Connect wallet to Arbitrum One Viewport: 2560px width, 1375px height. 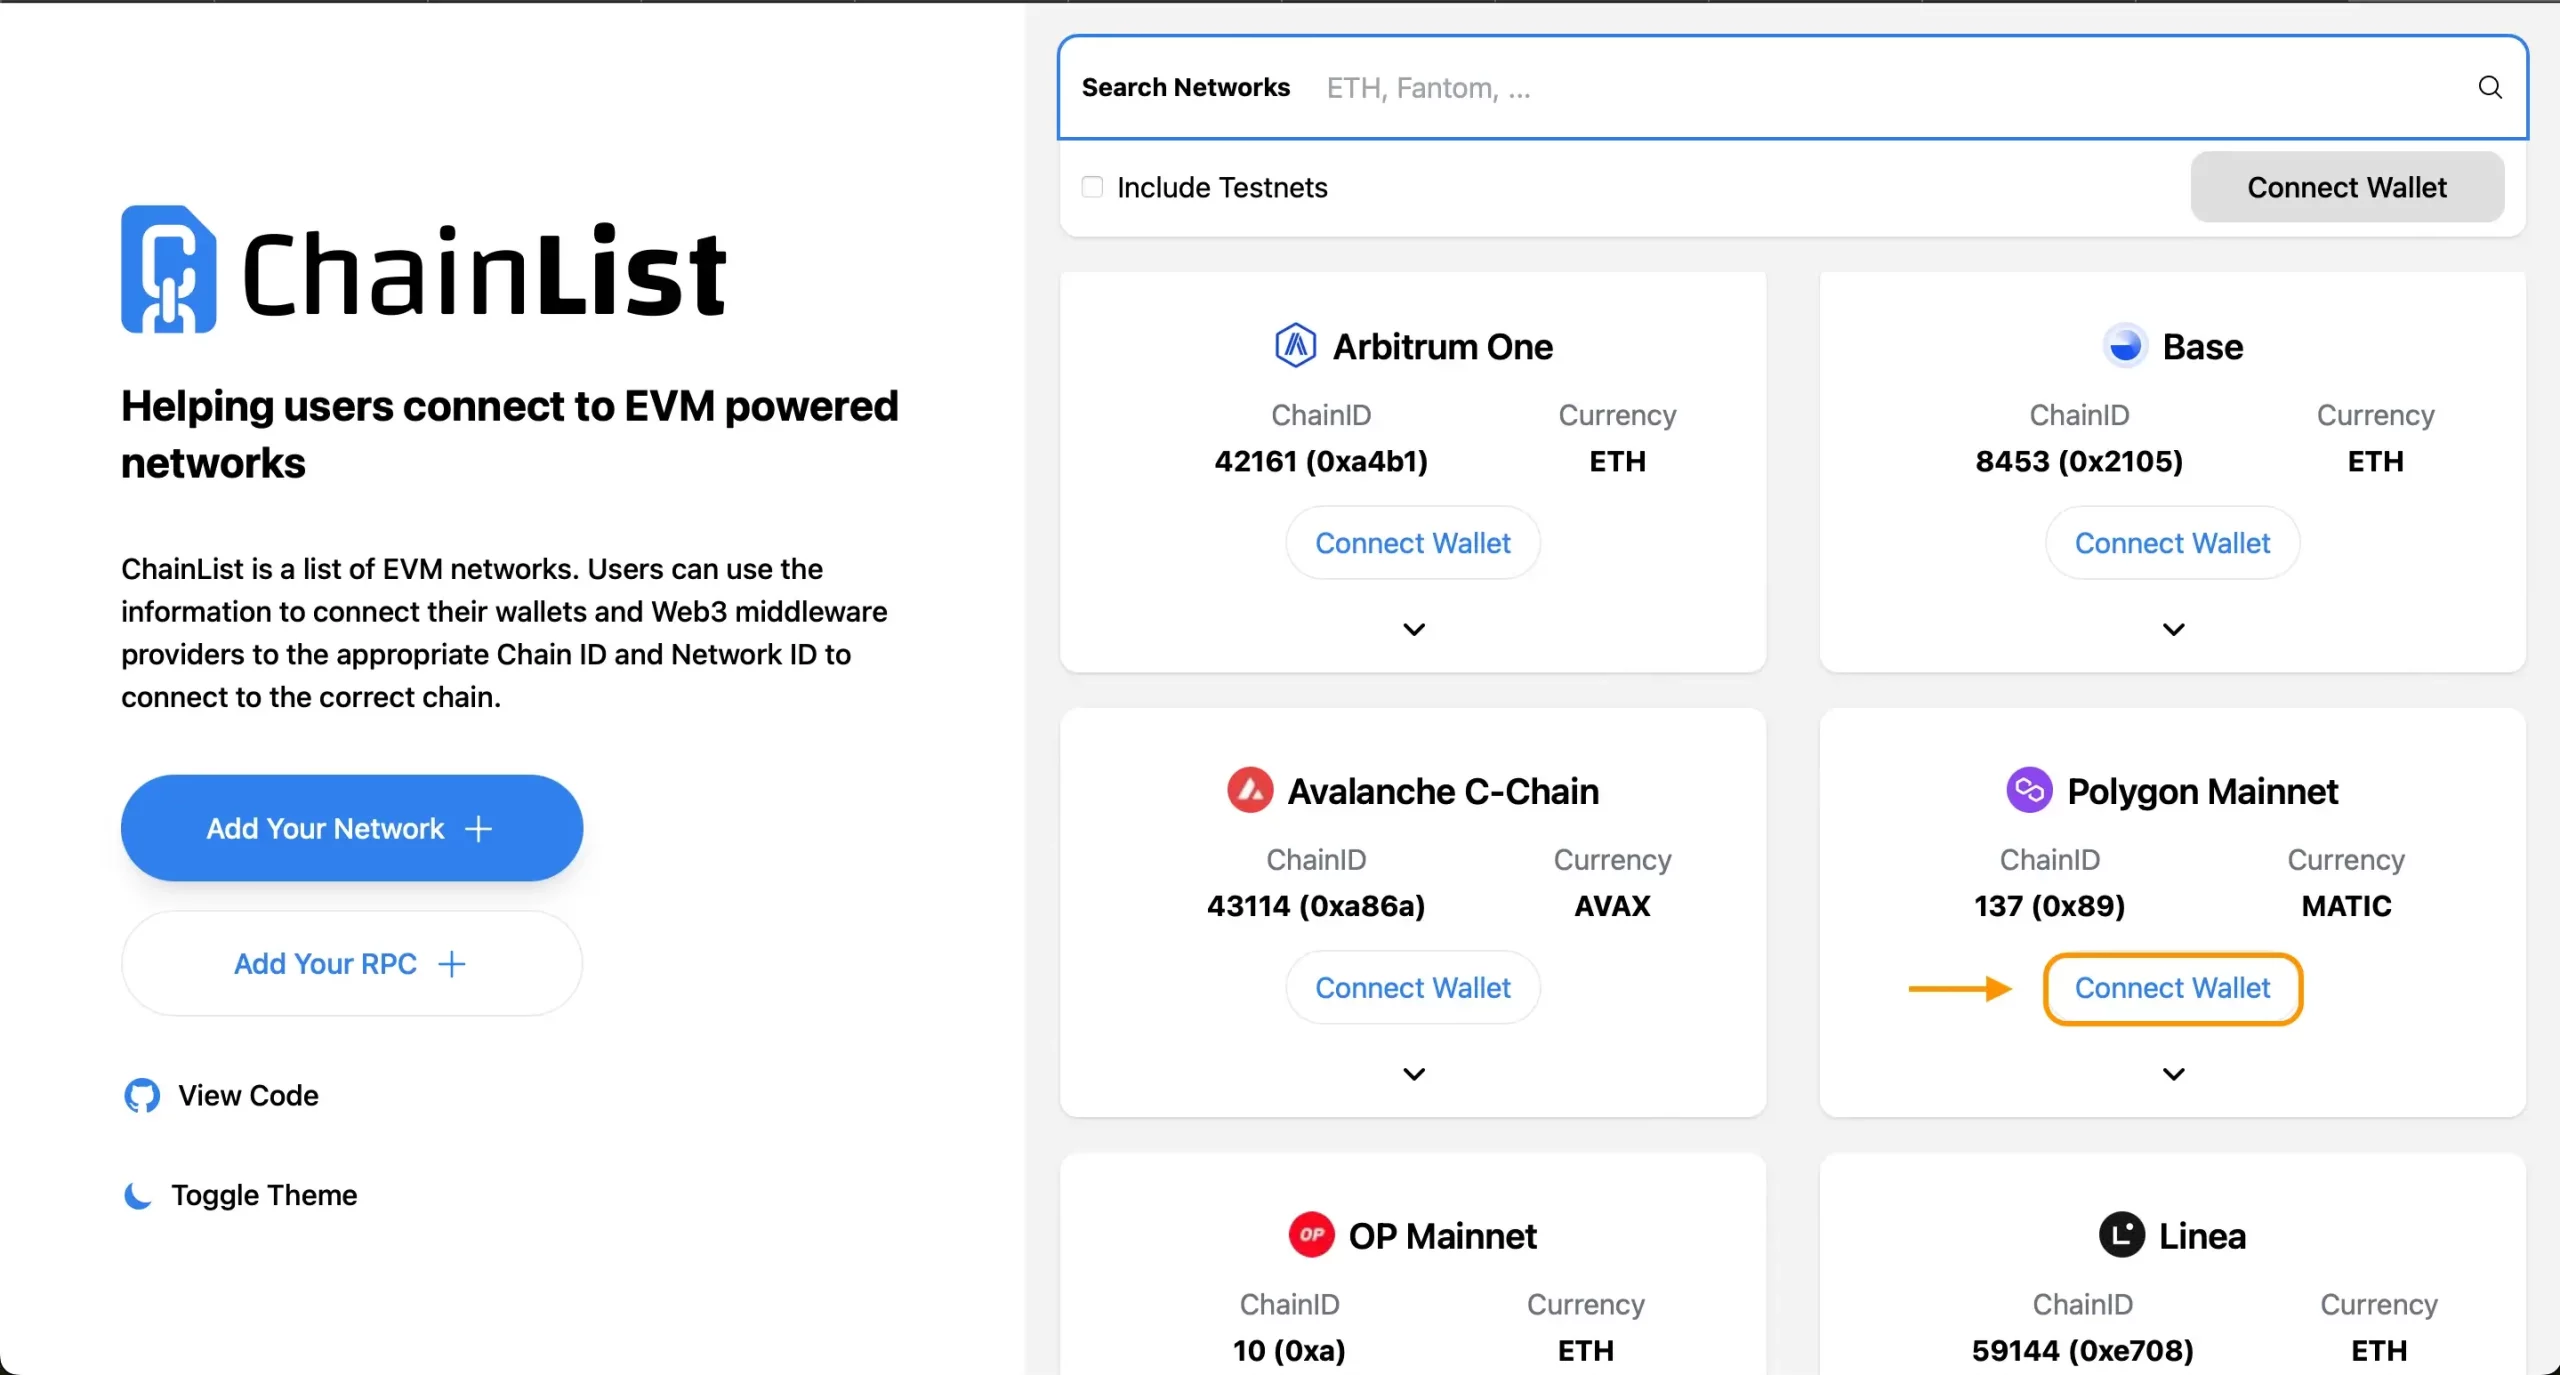1412,542
